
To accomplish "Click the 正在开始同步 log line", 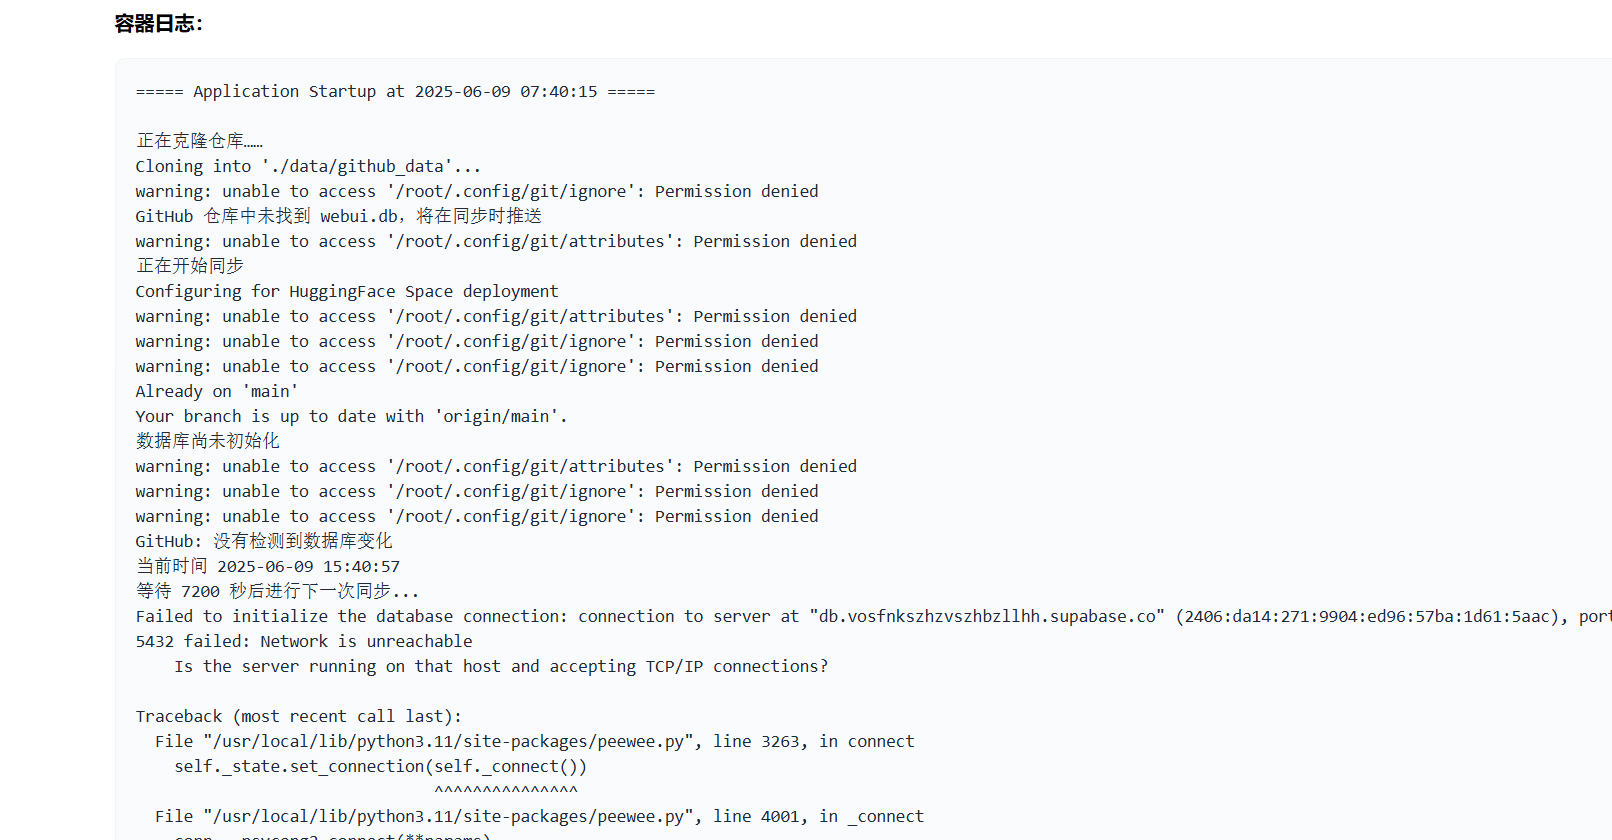I will coord(190,266).
